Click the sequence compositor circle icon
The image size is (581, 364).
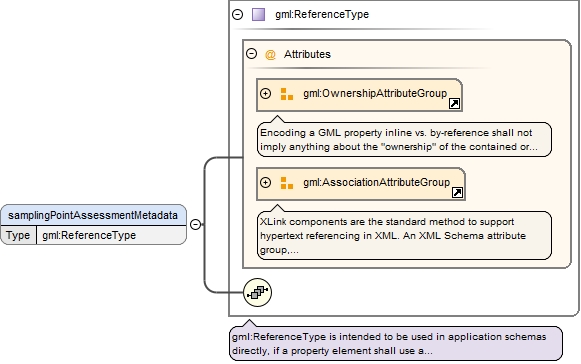tap(258, 292)
